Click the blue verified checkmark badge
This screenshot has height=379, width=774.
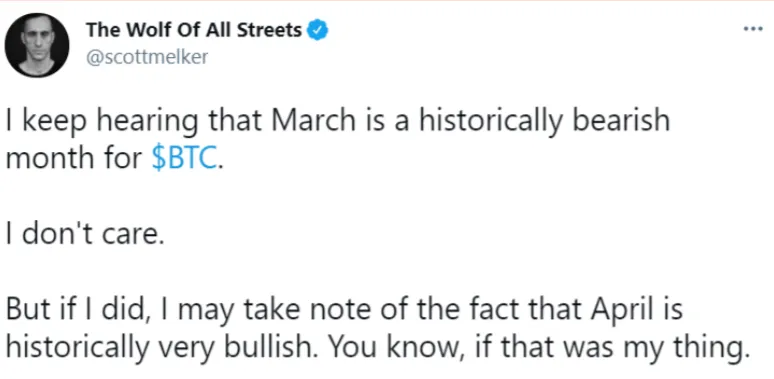pos(318,30)
